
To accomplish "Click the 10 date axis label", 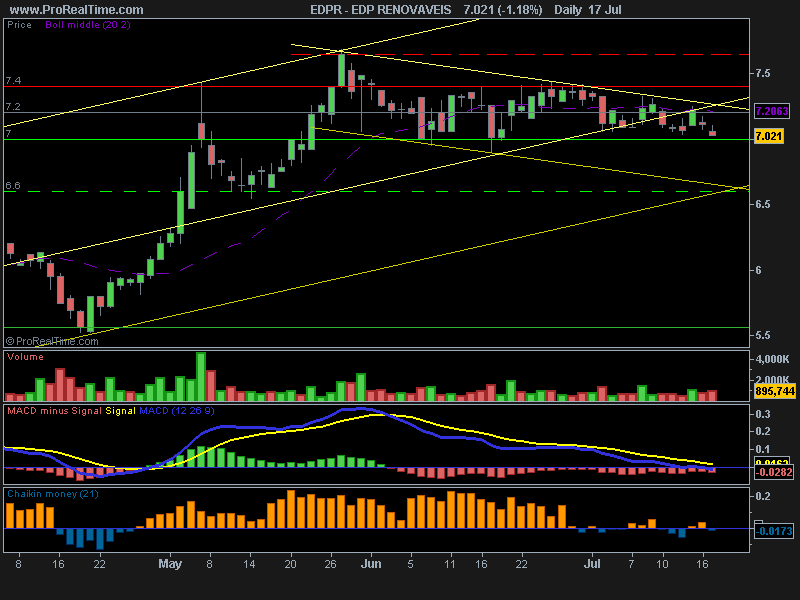I will (x=662, y=564).
